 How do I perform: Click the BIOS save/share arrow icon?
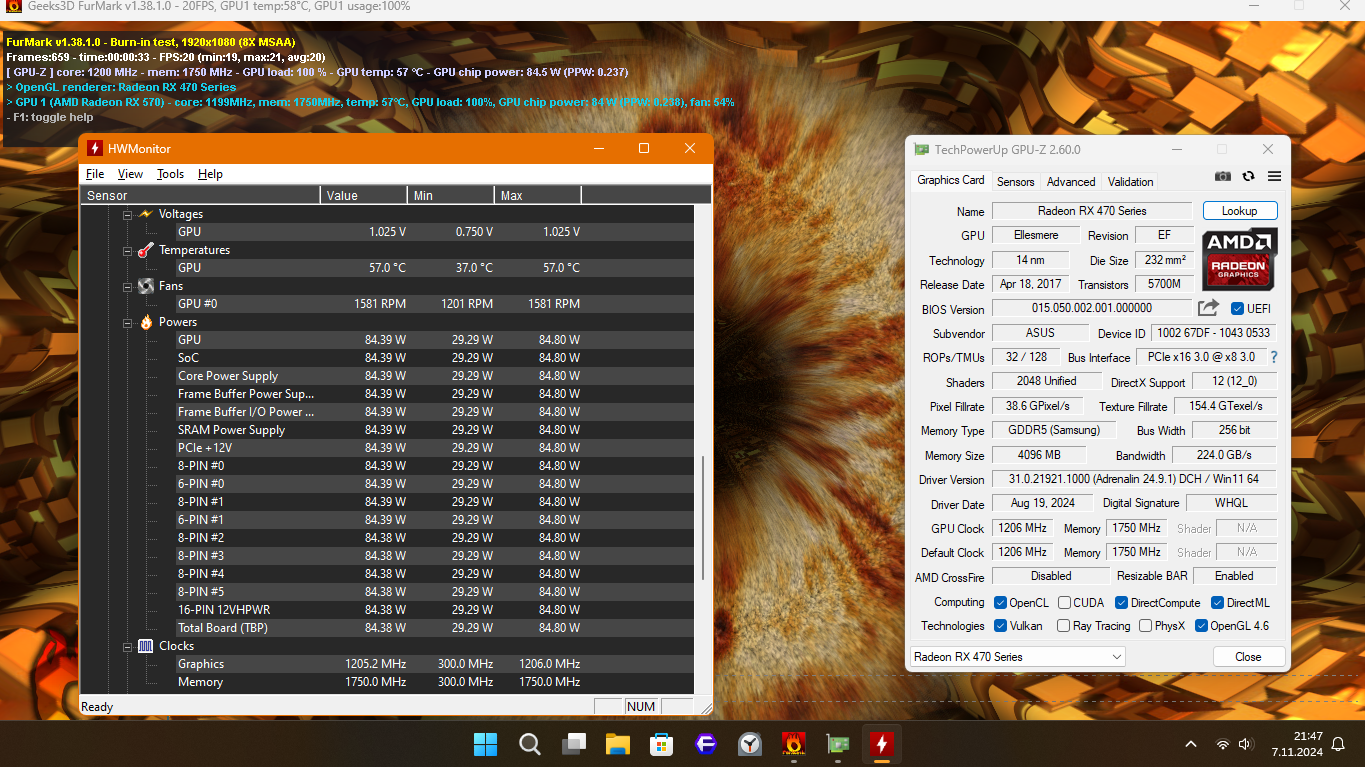click(x=1208, y=308)
